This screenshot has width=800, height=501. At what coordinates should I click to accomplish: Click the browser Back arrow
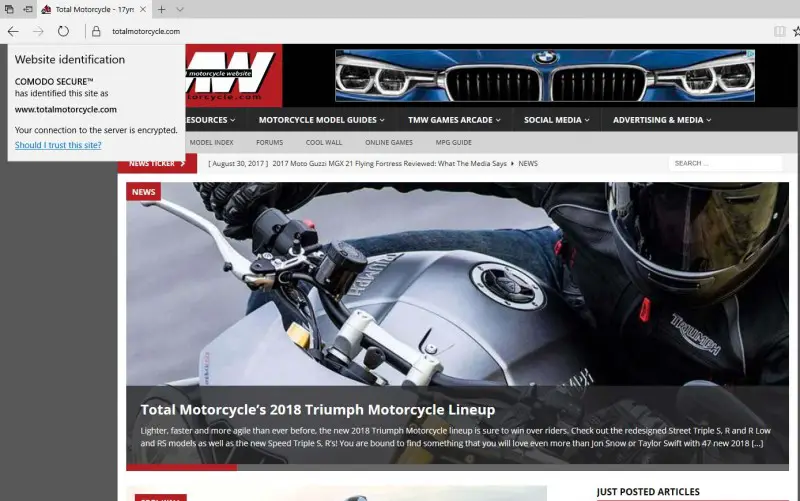tap(13, 31)
